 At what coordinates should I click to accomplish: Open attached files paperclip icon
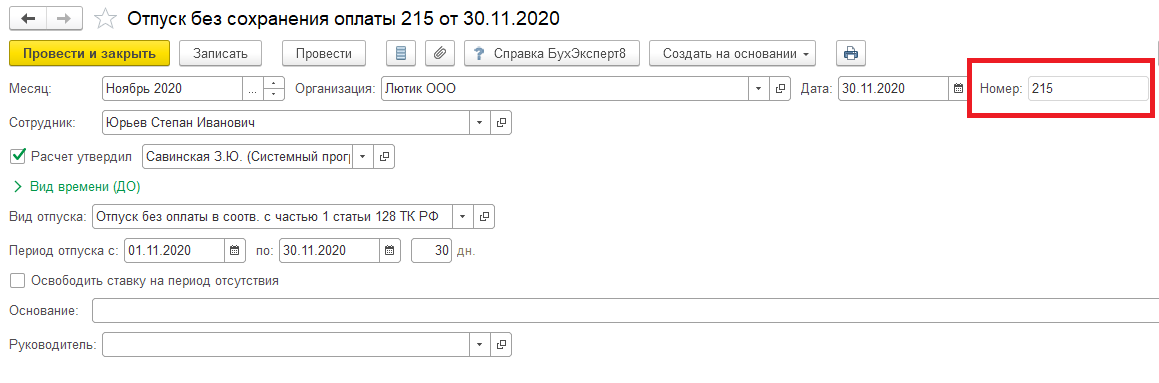440,53
